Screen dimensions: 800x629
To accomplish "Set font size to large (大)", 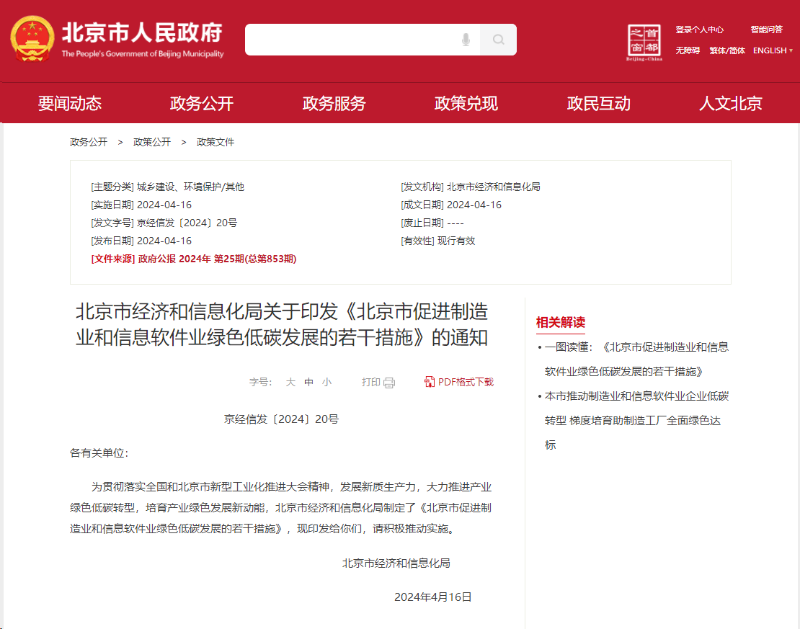I will [x=291, y=382].
